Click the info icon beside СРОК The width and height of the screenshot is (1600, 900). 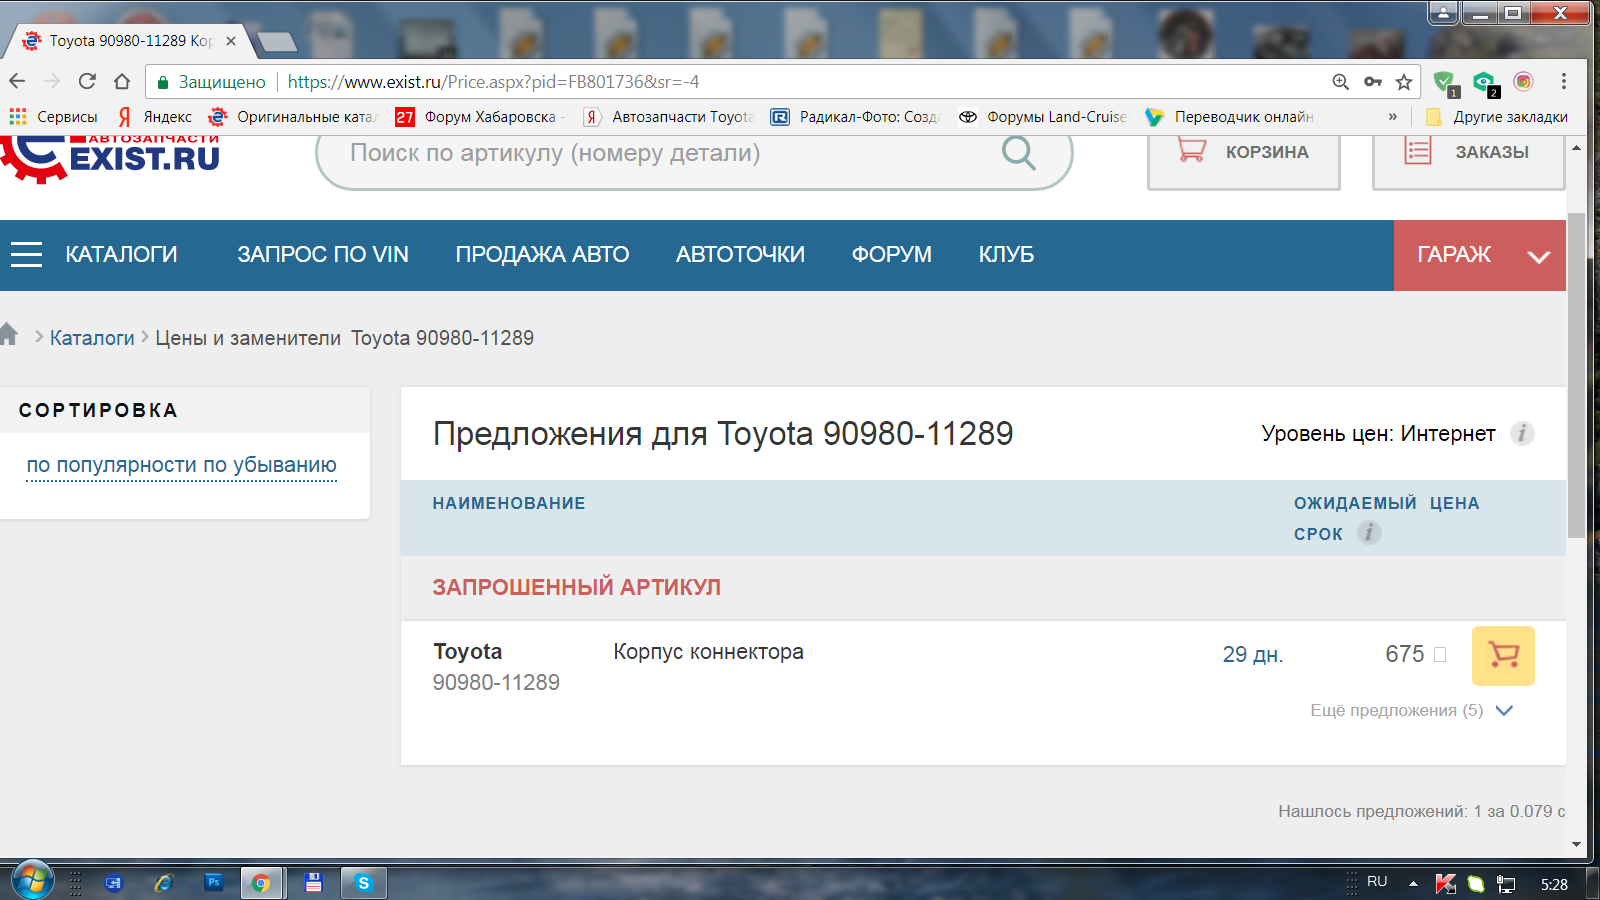tap(1369, 533)
